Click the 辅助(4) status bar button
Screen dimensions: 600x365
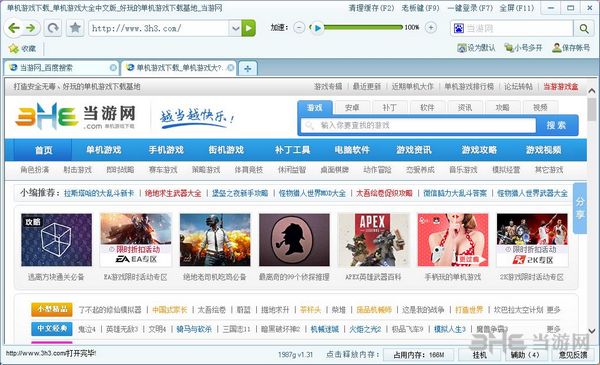tap(525, 355)
